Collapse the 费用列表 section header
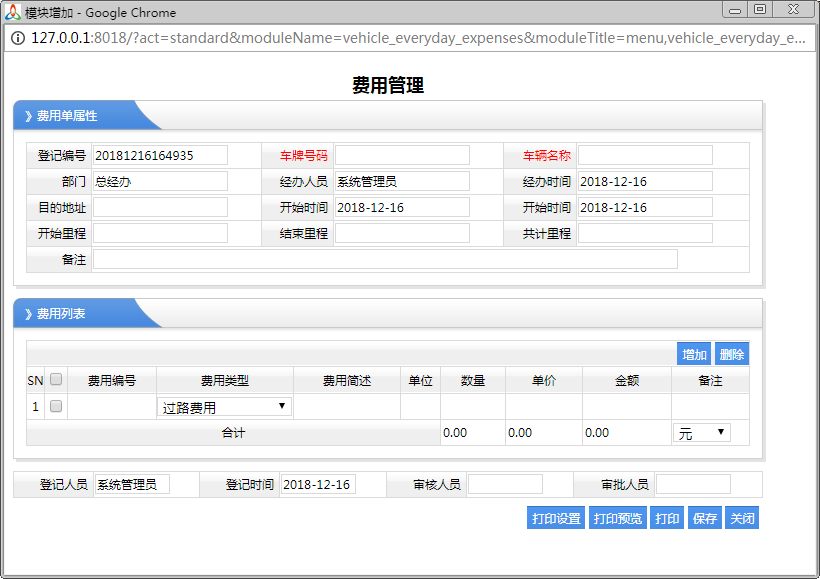The width and height of the screenshot is (820, 579). point(61,314)
